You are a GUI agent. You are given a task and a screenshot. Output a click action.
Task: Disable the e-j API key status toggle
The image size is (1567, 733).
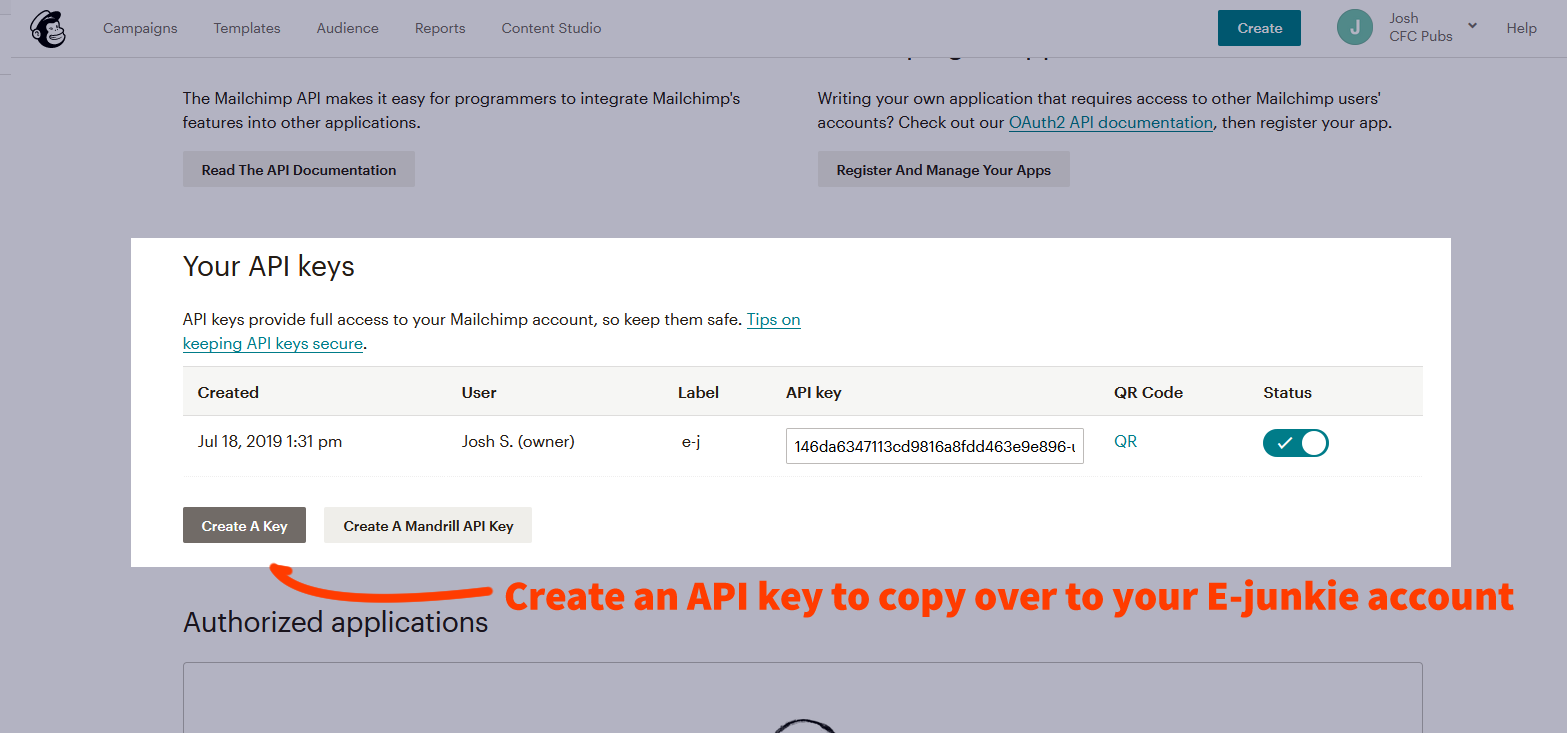pyautogui.click(x=1295, y=443)
